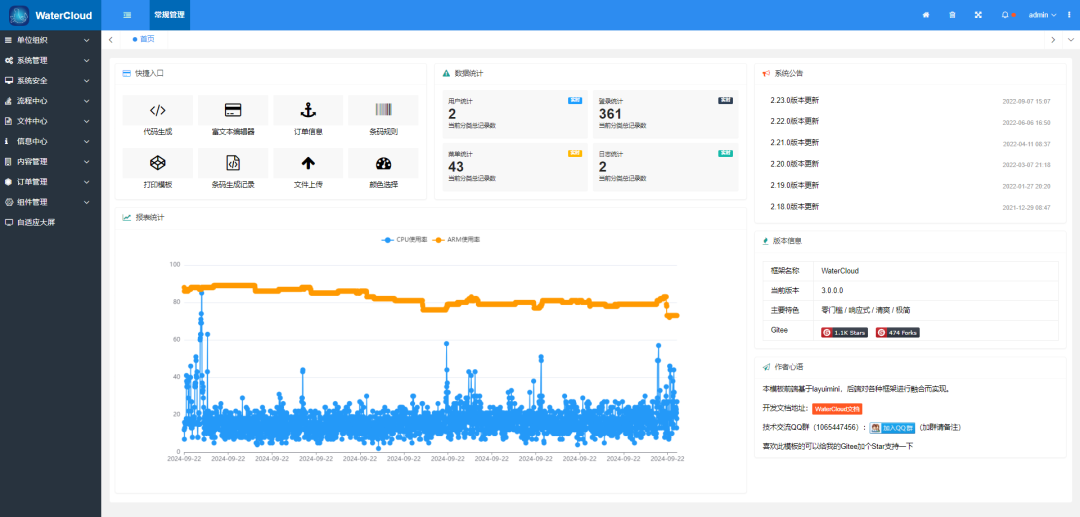Click the 1.1K Stars Gitee badge
This screenshot has height=517, width=1080.
coord(844,332)
